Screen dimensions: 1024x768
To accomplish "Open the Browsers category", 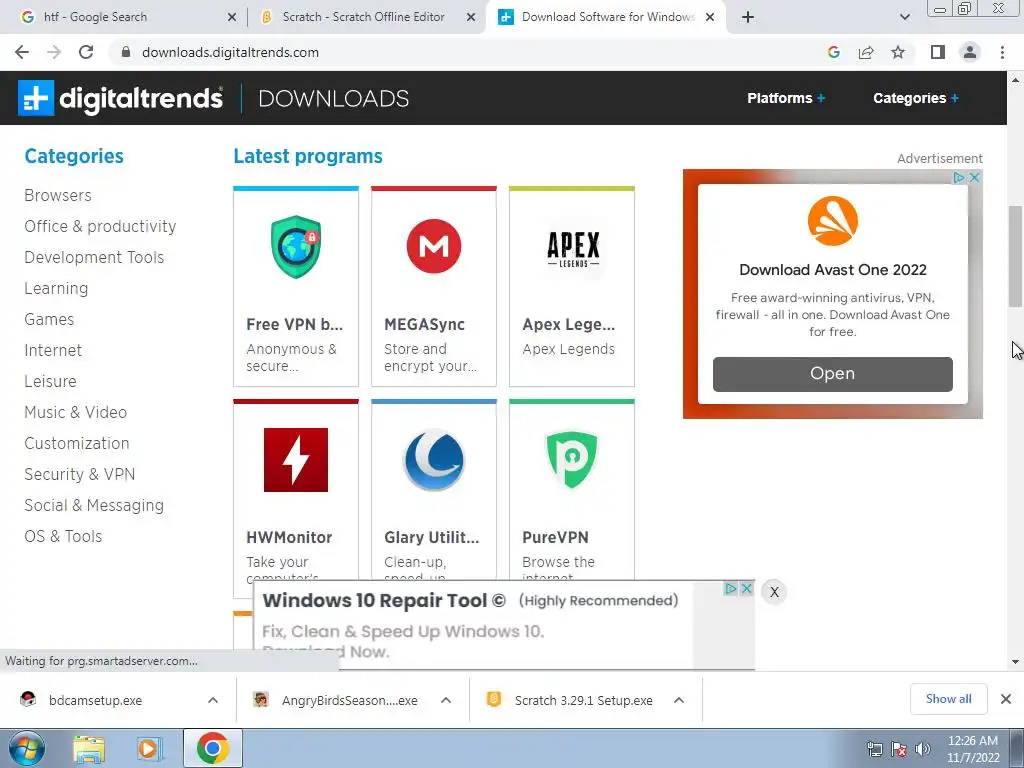I will pos(57,195).
